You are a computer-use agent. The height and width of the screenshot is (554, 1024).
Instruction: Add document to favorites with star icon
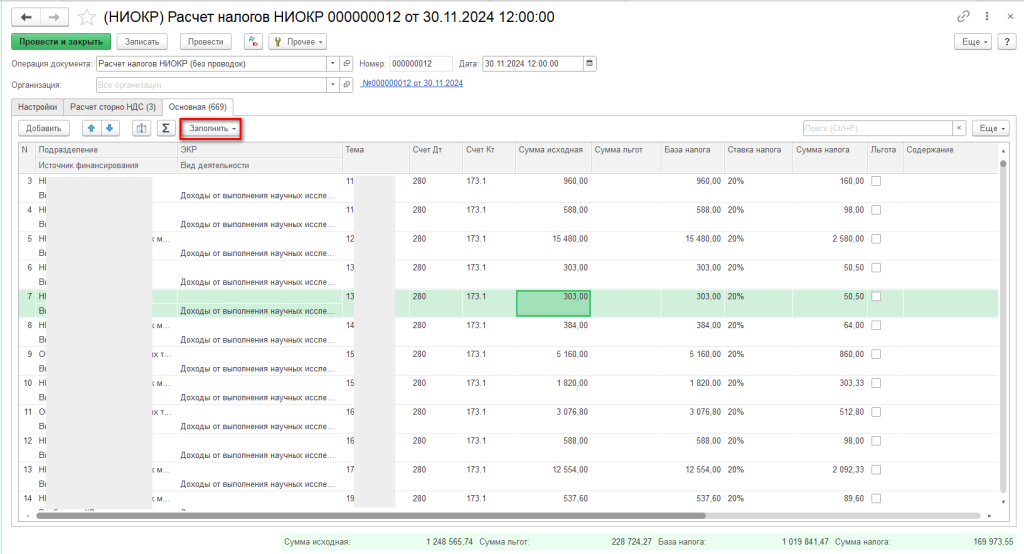click(x=87, y=17)
